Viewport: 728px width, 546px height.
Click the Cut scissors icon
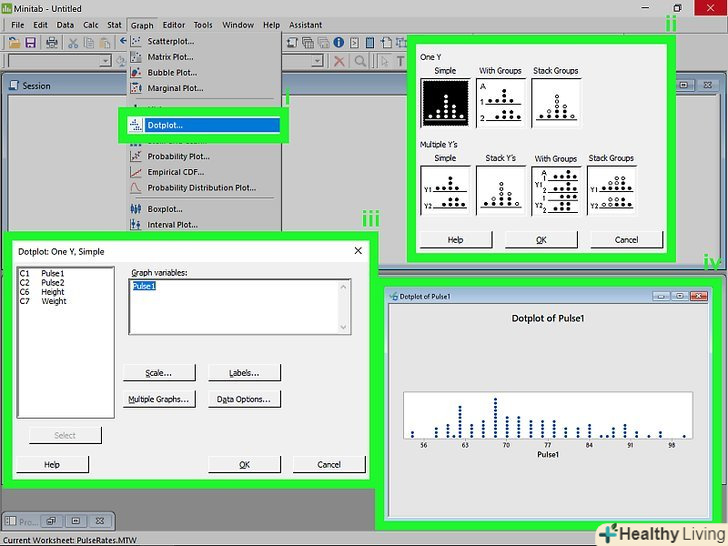pyautogui.click(x=73, y=43)
